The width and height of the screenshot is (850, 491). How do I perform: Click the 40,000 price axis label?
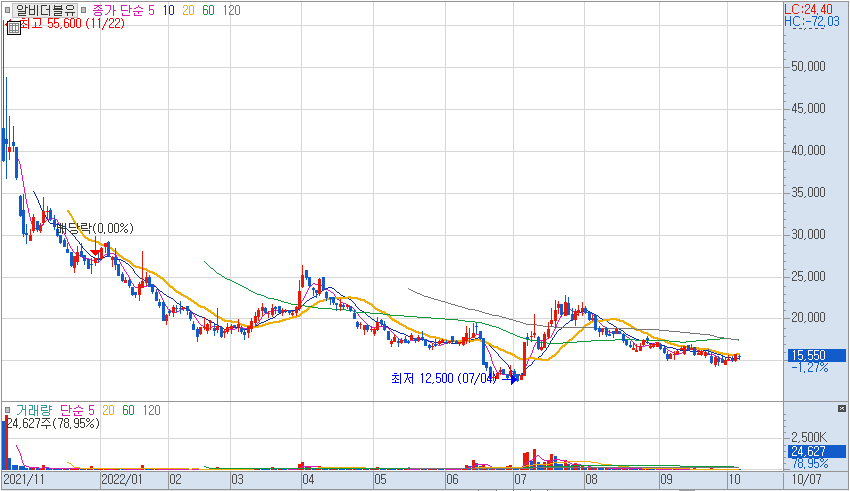point(808,151)
